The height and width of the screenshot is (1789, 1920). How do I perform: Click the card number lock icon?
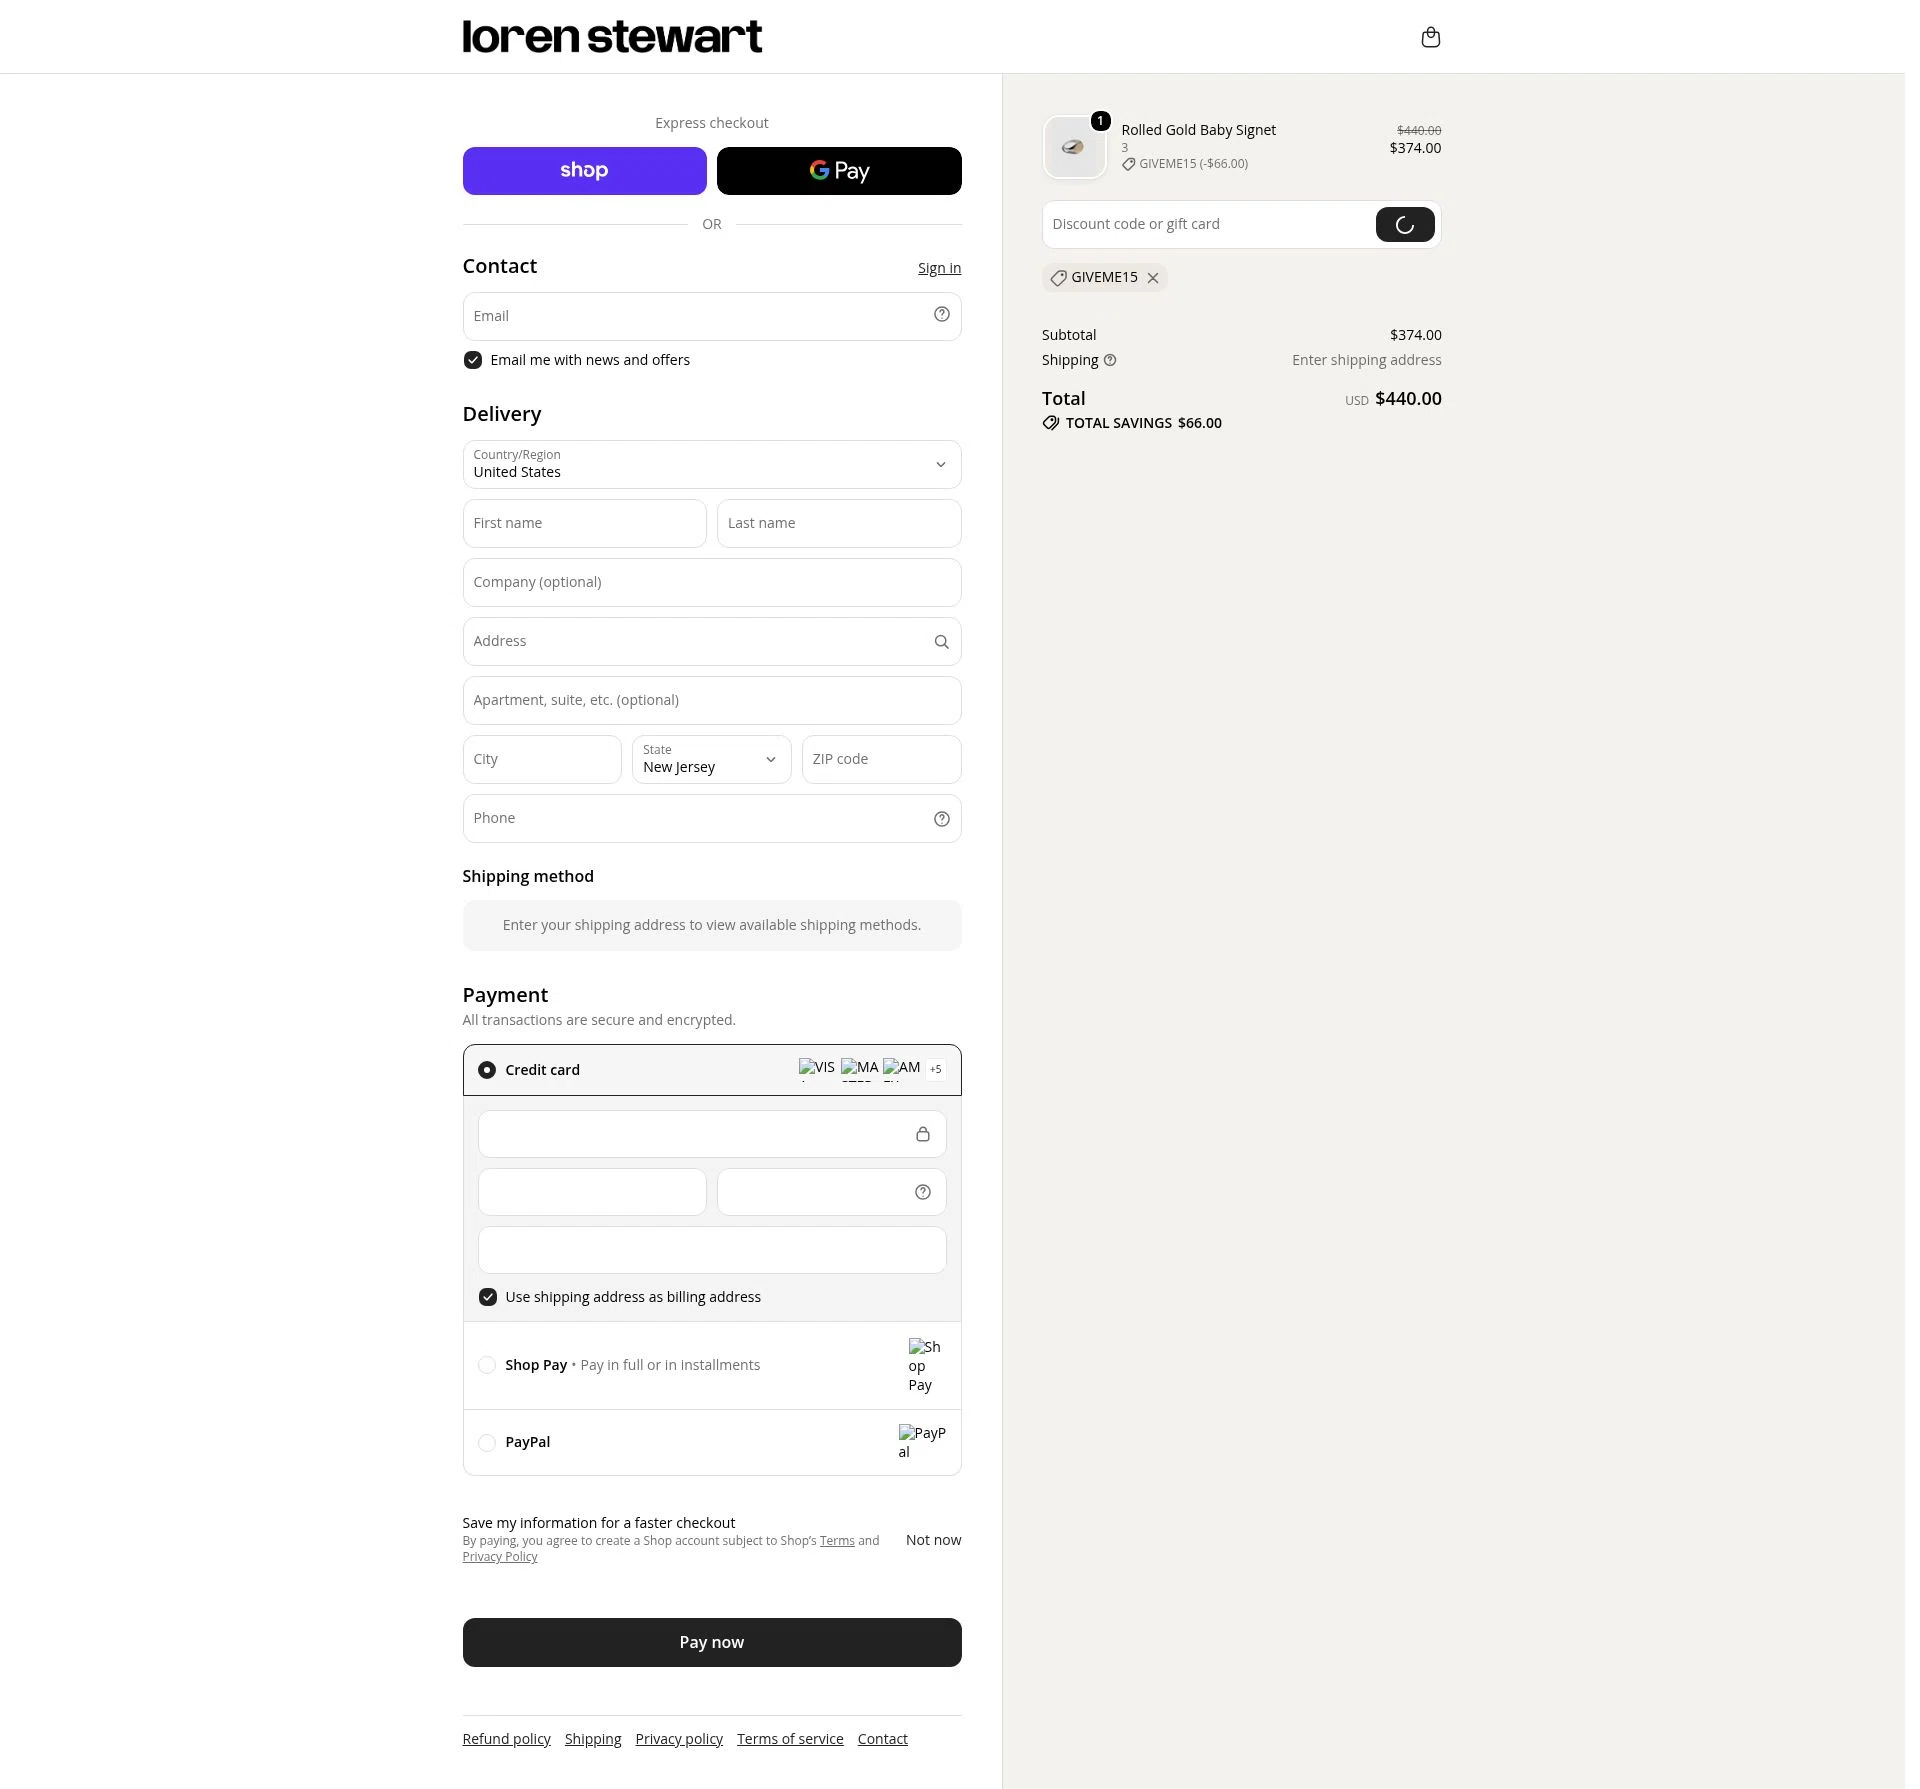(x=922, y=1134)
